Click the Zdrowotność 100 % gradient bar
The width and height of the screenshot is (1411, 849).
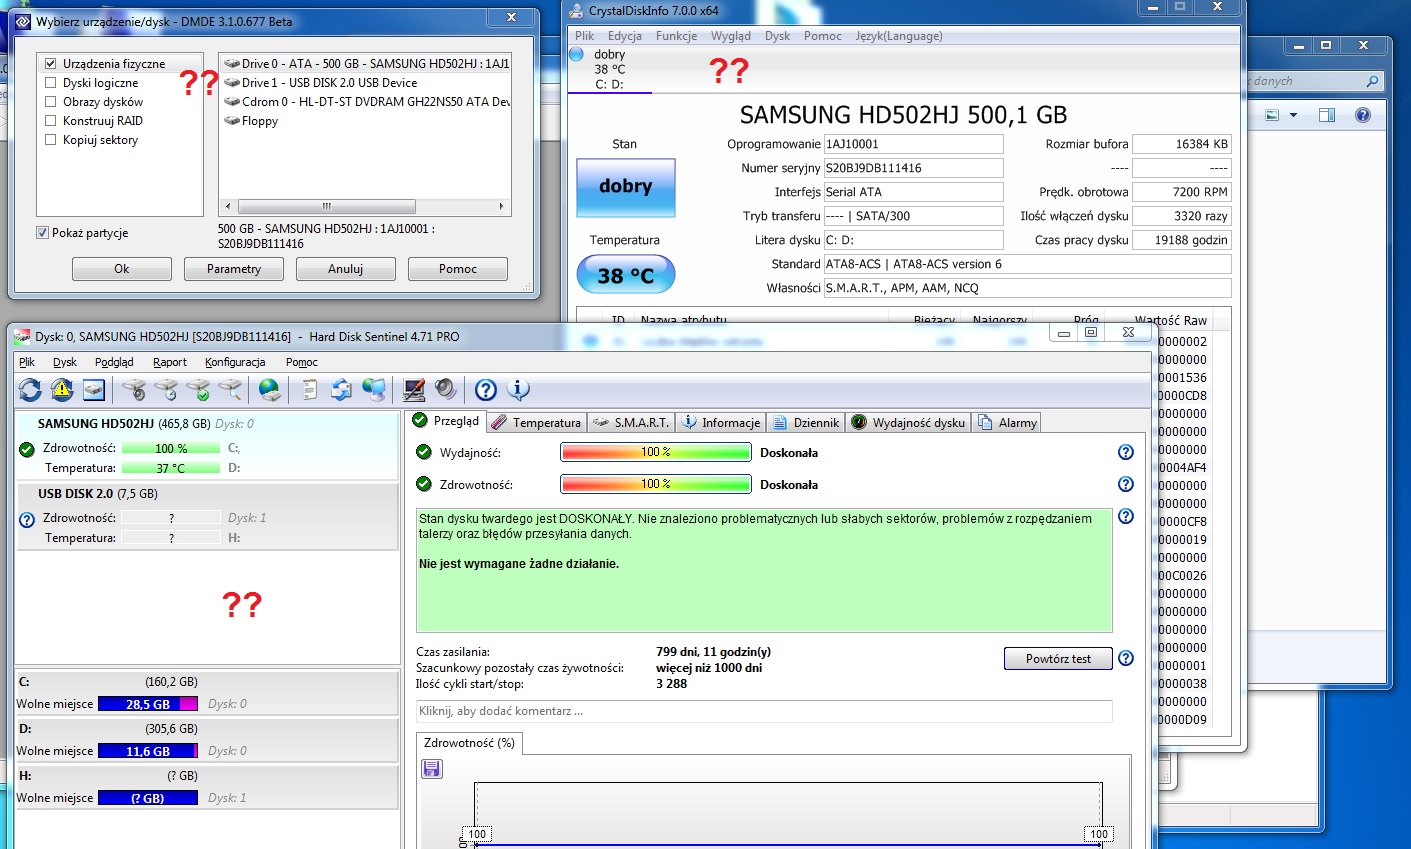click(656, 484)
